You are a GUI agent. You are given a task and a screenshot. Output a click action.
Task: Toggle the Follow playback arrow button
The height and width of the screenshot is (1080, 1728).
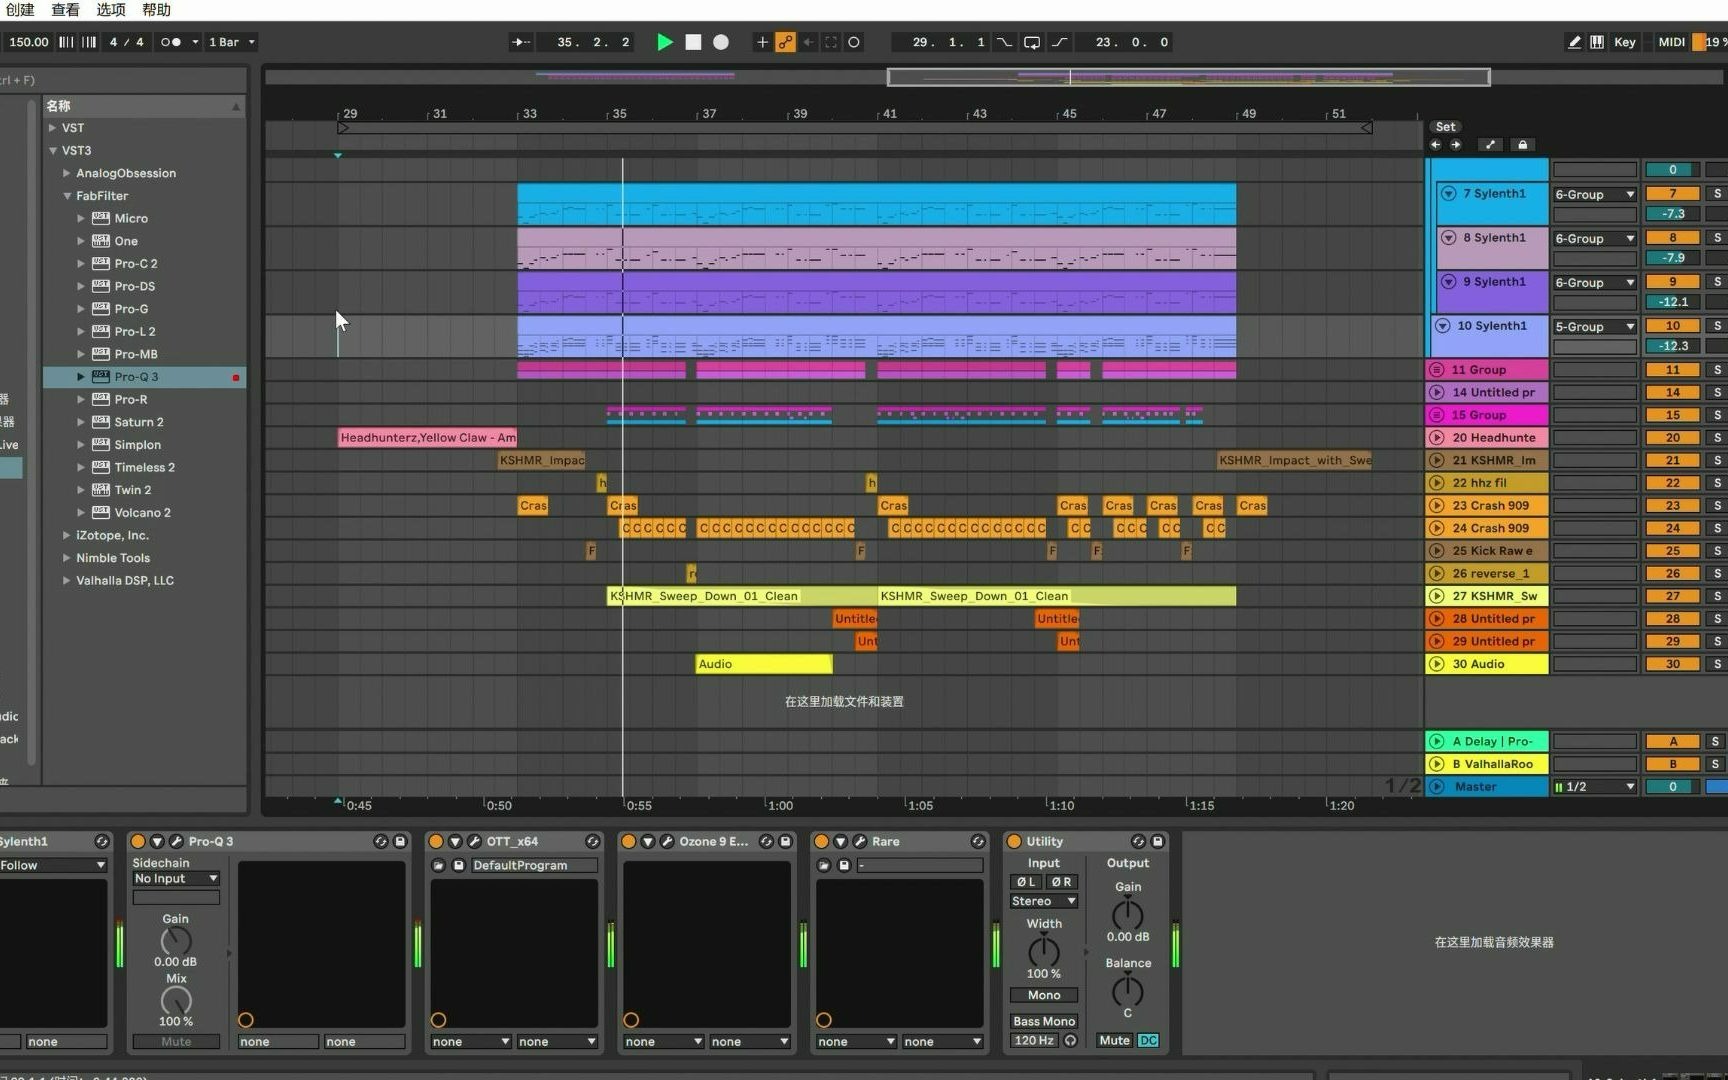point(520,42)
